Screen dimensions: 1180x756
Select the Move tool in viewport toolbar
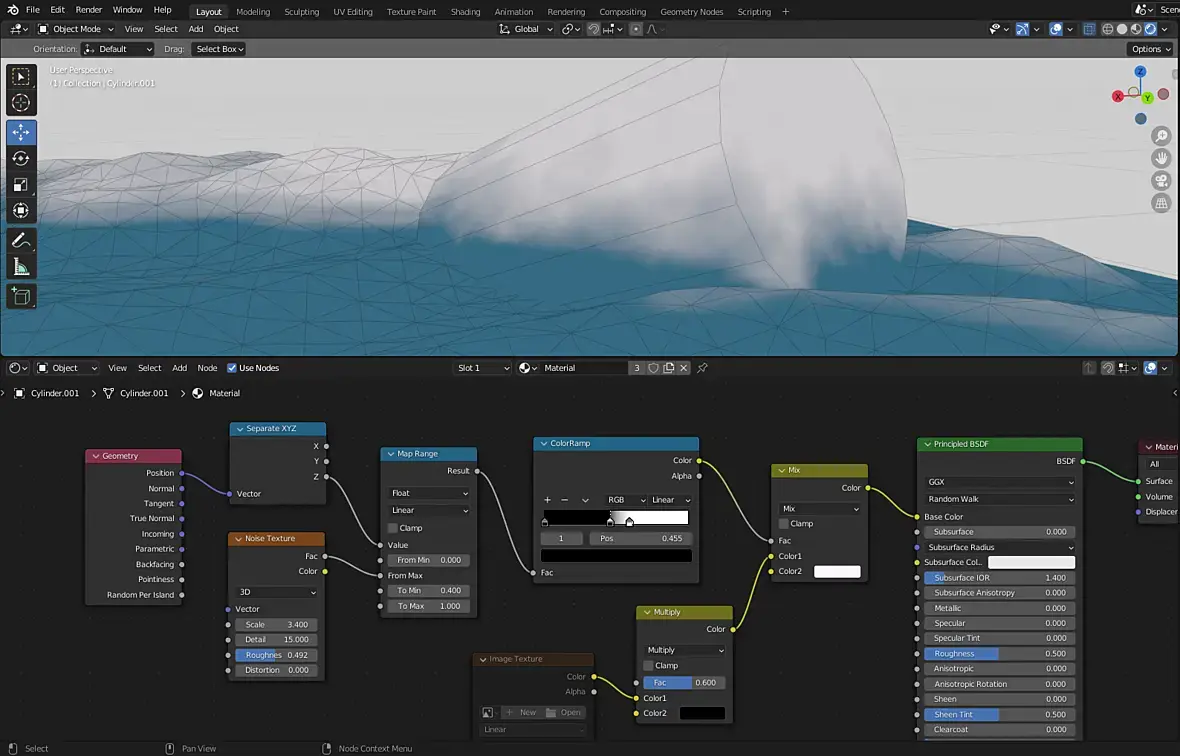click(x=21, y=132)
